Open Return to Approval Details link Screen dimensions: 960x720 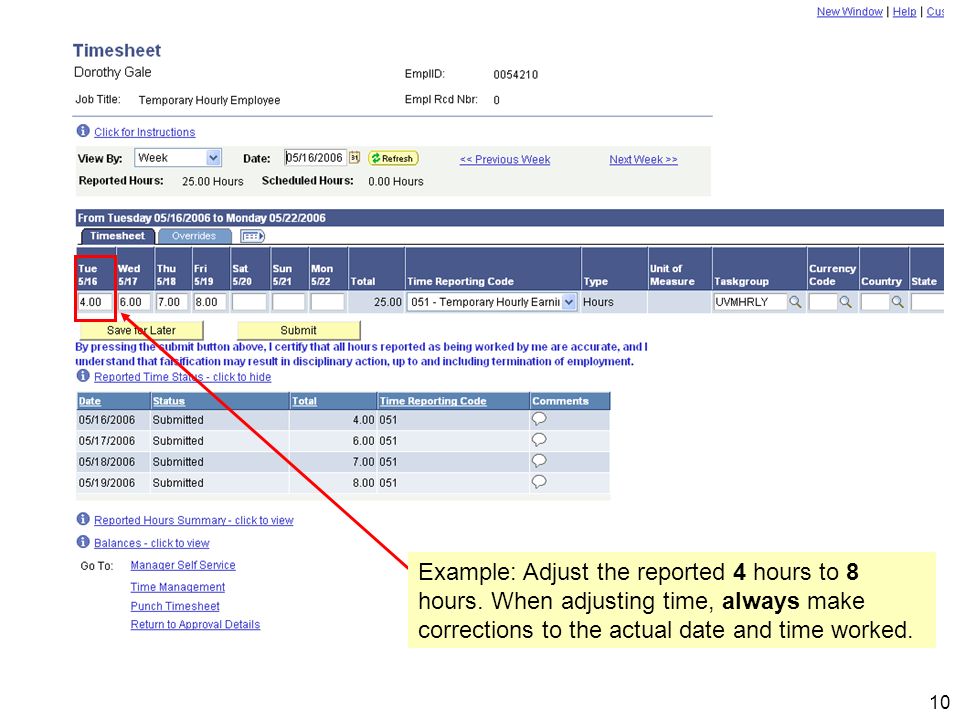(x=195, y=624)
